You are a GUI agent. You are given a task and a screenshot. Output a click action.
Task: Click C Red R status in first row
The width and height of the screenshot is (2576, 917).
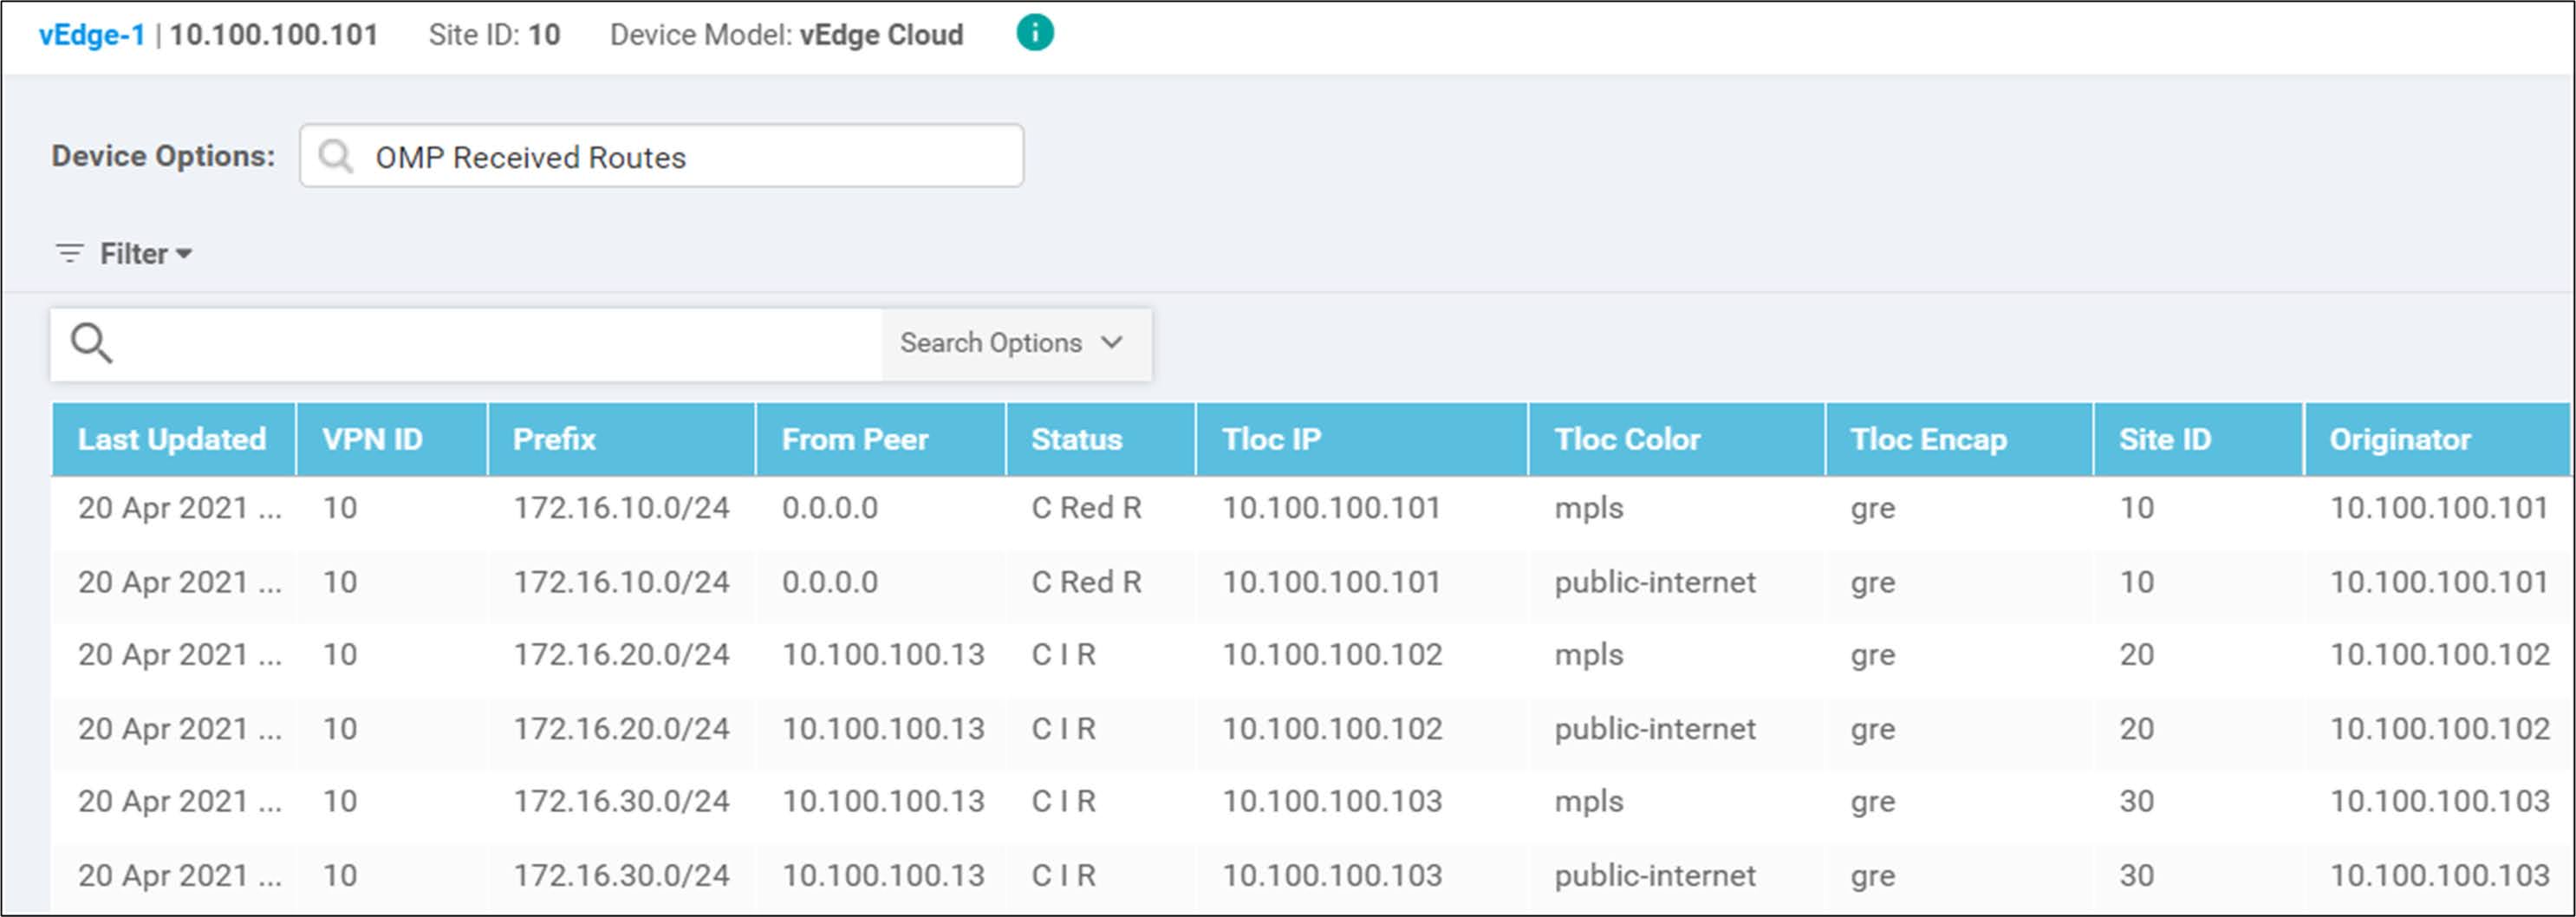click(x=1086, y=508)
